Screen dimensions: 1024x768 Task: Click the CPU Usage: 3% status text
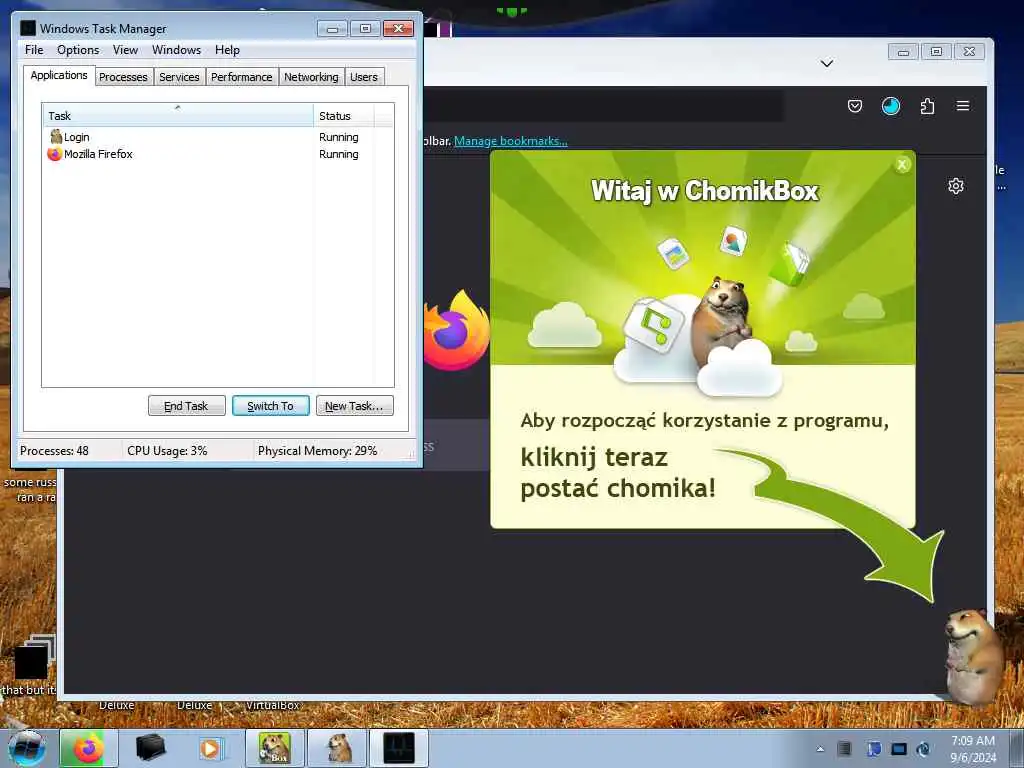[167, 451]
